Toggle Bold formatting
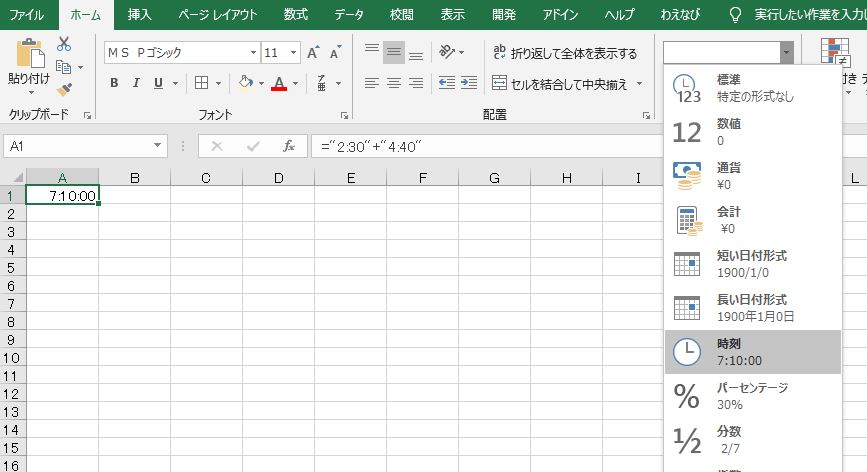The width and height of the screenshot is (867, 472). pyautogui.click(x=114, y=83)
